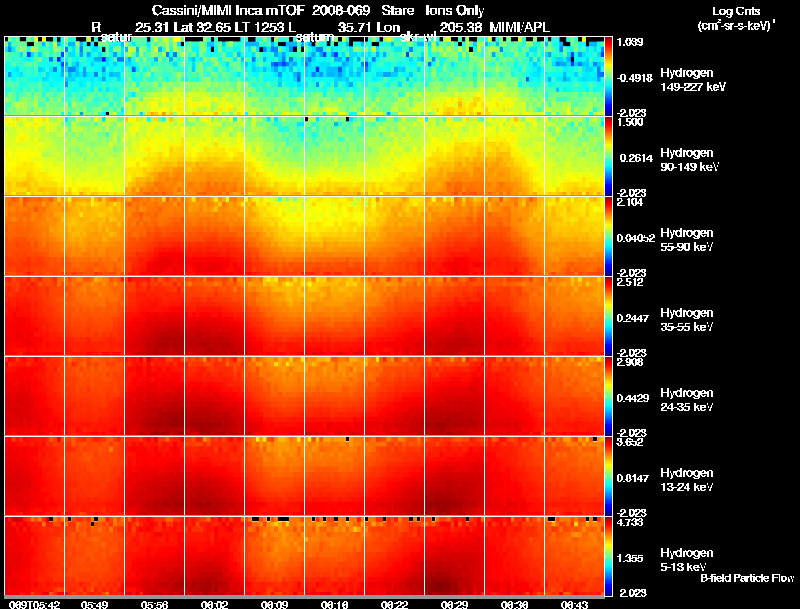The image size is (800, 609).
Task: Open the 5-13 keV image at 06:29
Action: click(454, 556)
